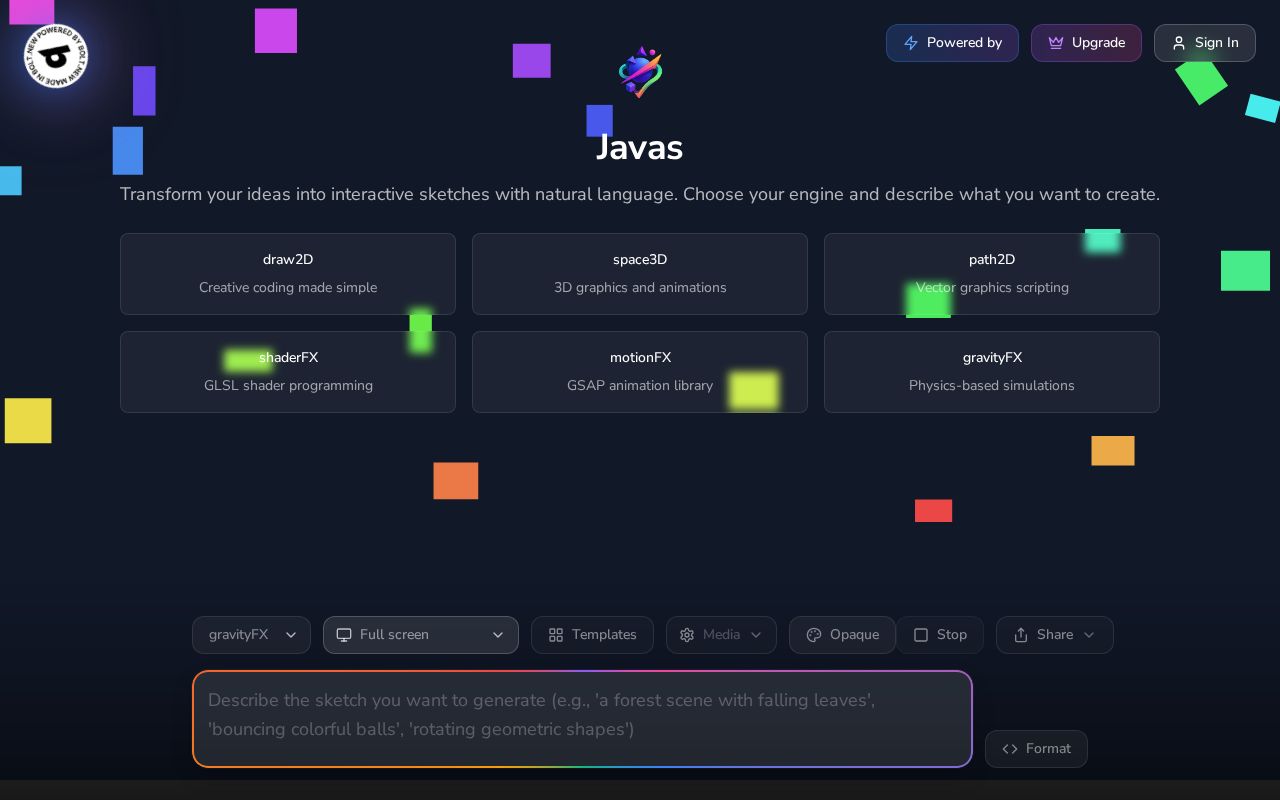
Task: Click gear icon beside Media
Action: coord(687,635)
